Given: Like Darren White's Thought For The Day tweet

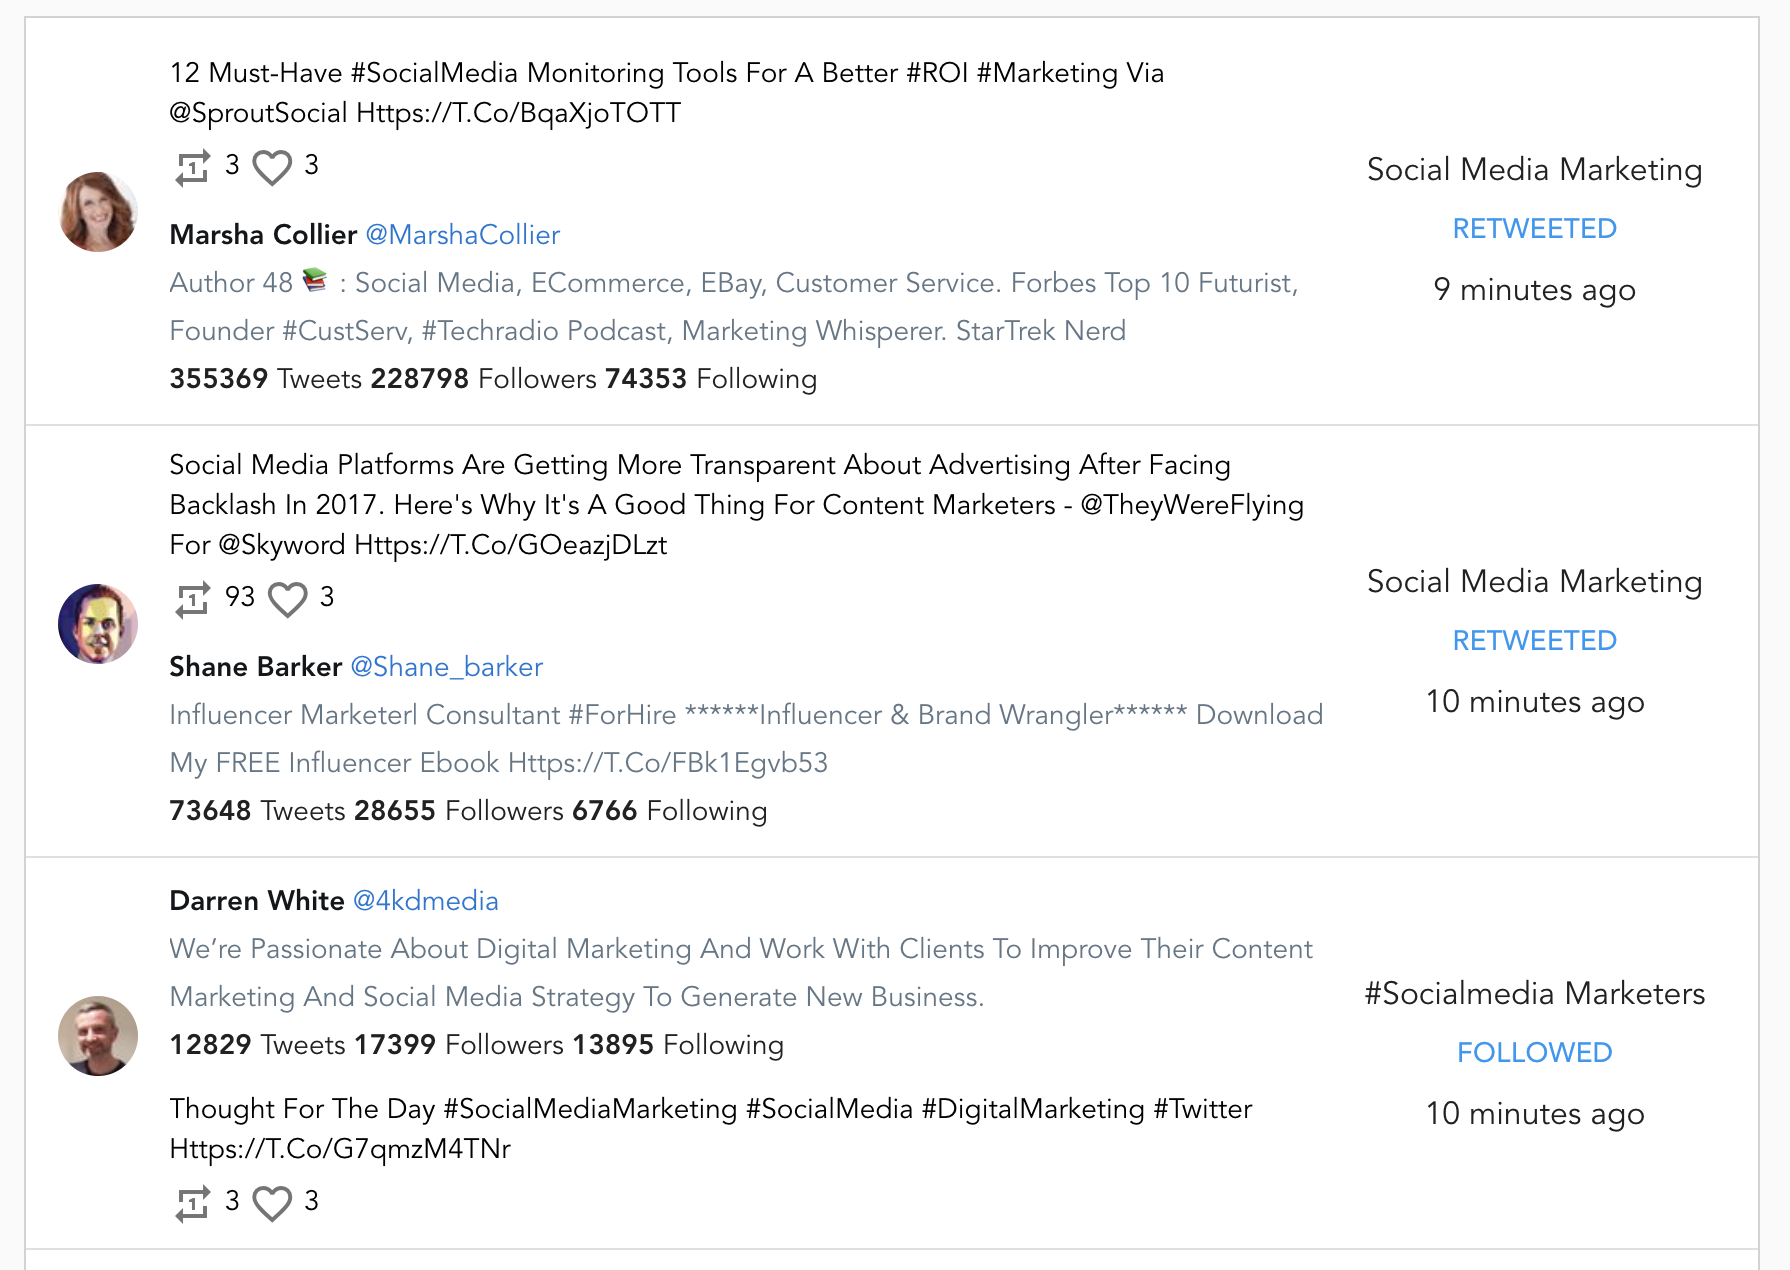Looking at the screenshot, I should (272, 1203).
